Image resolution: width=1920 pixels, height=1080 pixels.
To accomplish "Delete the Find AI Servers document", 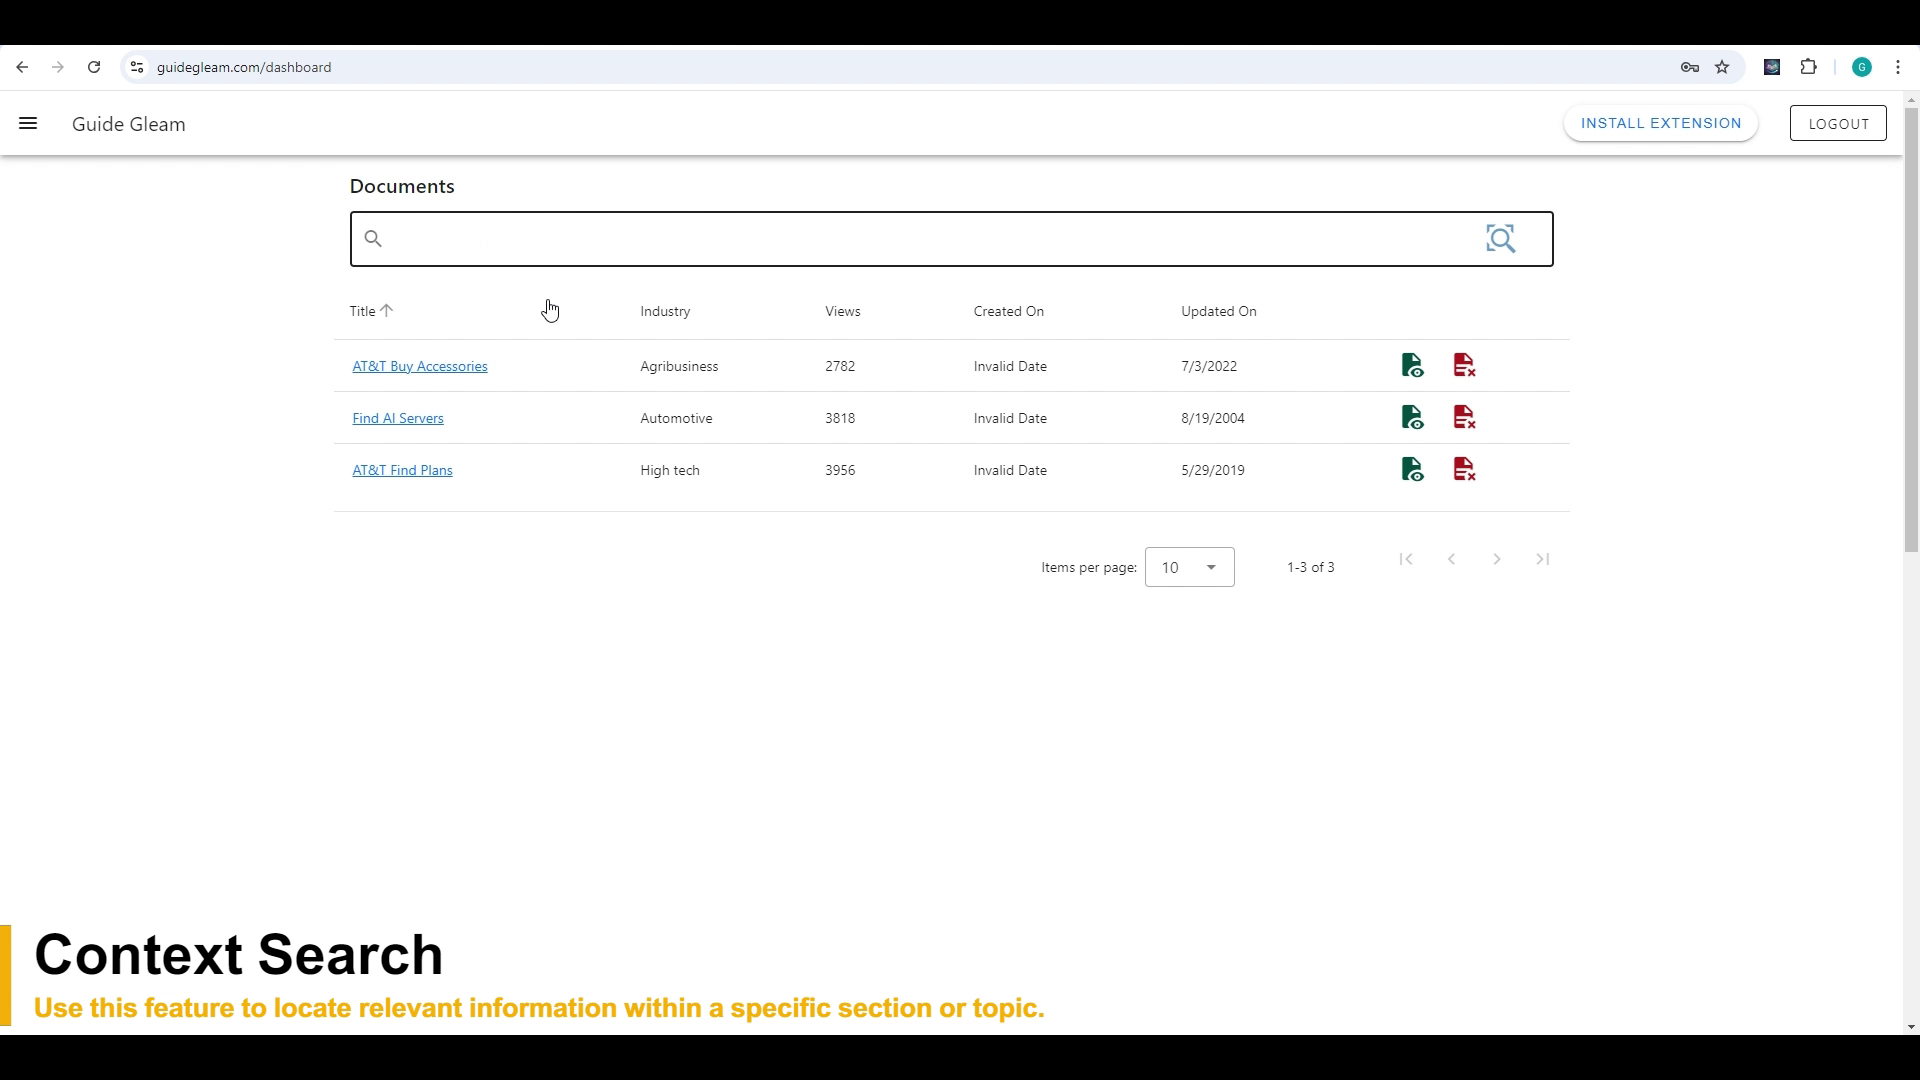I will [1464, 418].
